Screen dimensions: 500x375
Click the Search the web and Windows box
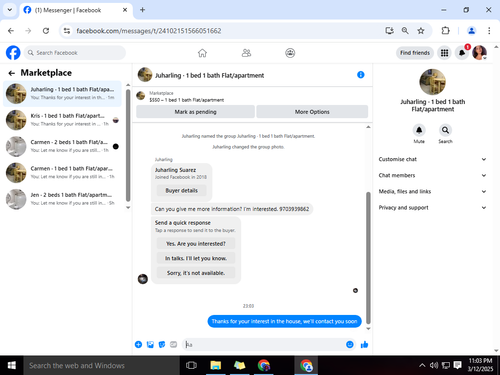101,365
